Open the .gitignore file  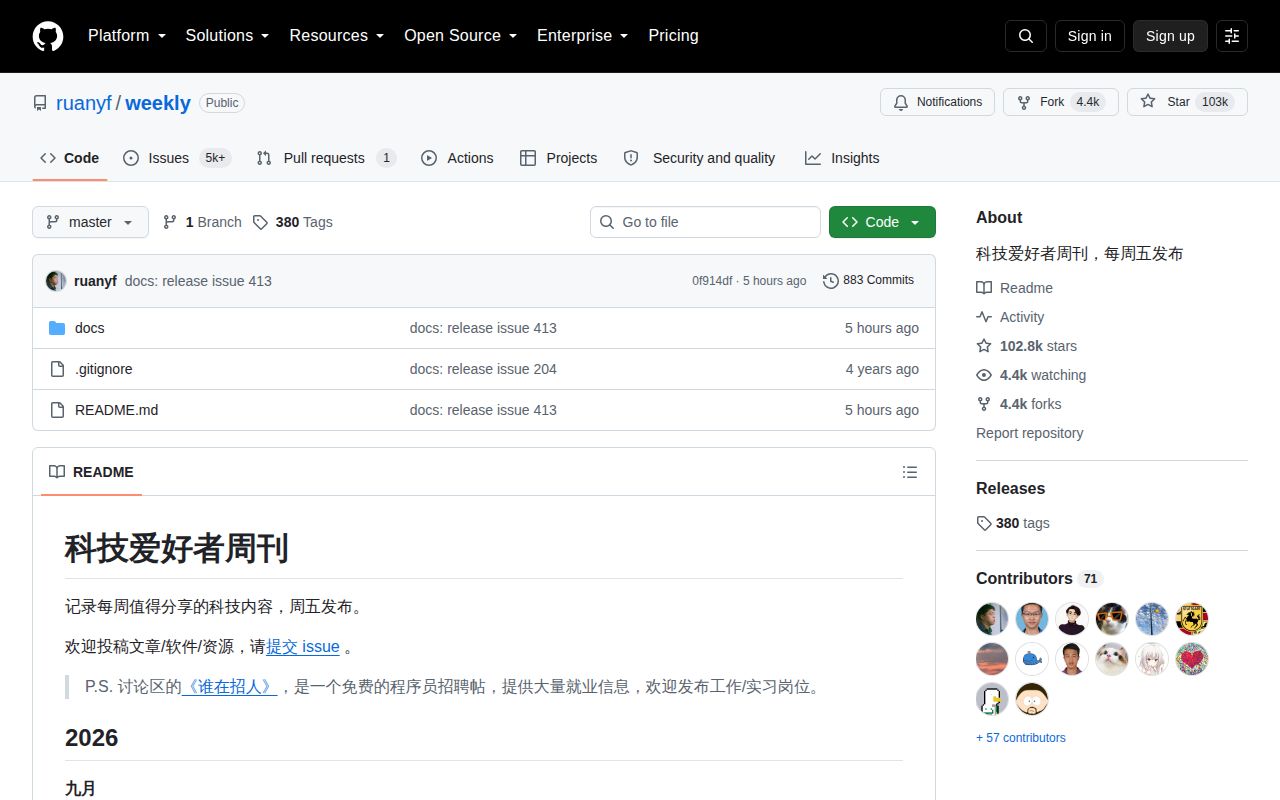pos(104,369)
